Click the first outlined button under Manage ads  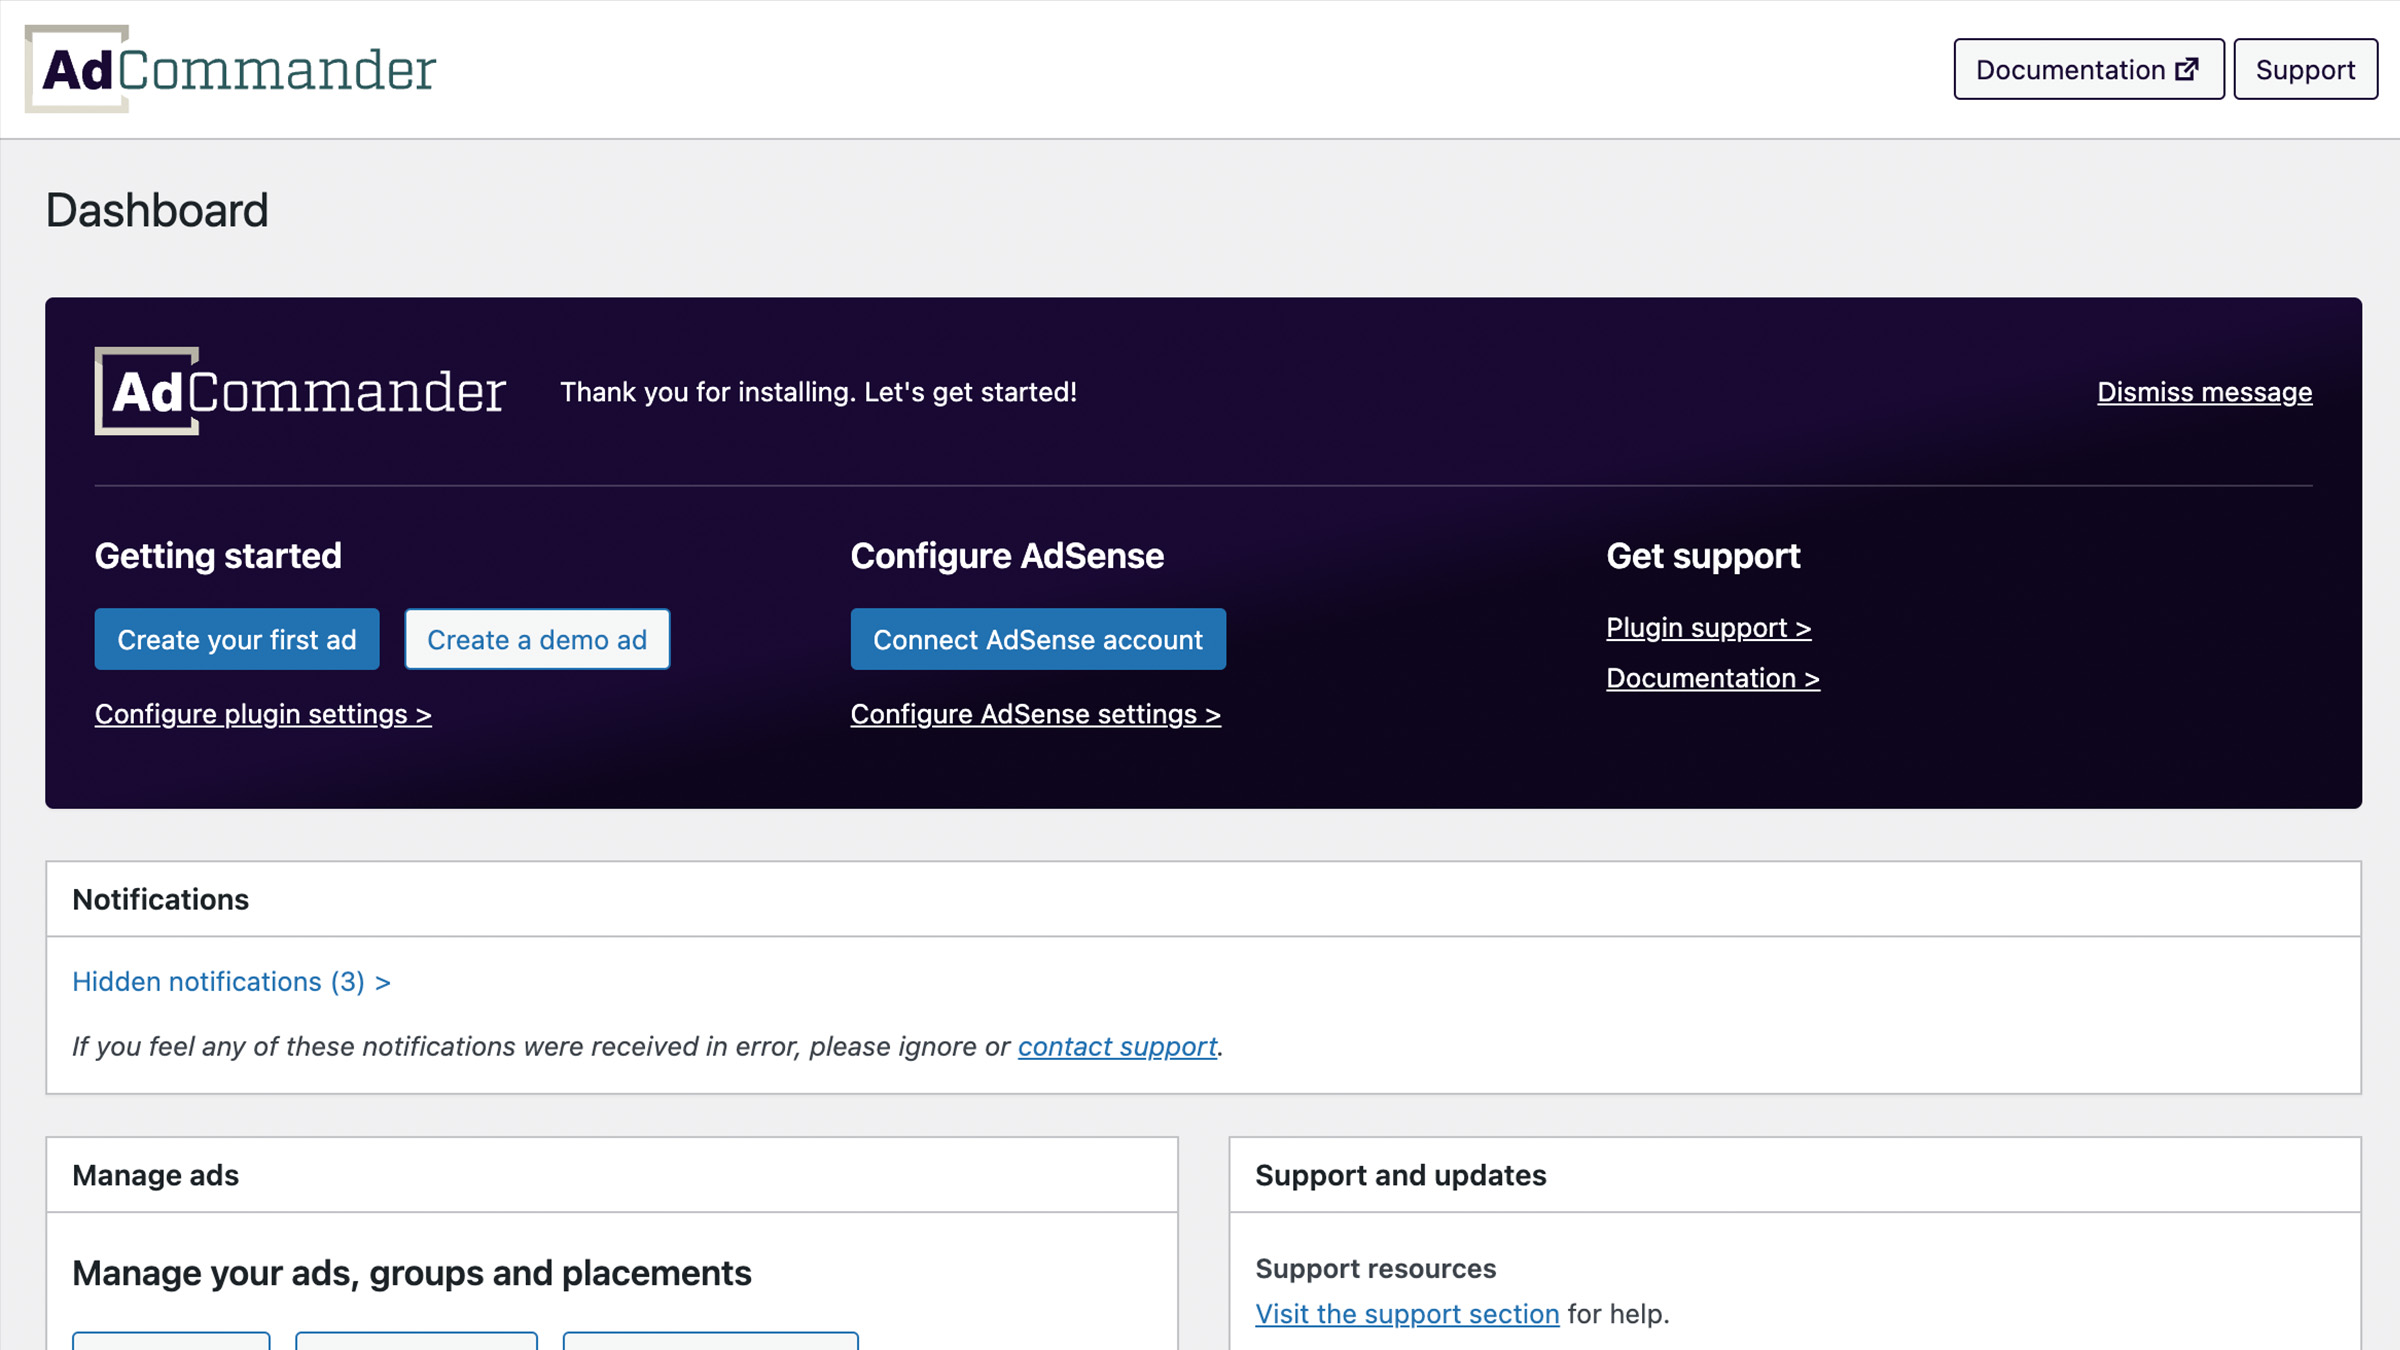(x=170, y=1345)
